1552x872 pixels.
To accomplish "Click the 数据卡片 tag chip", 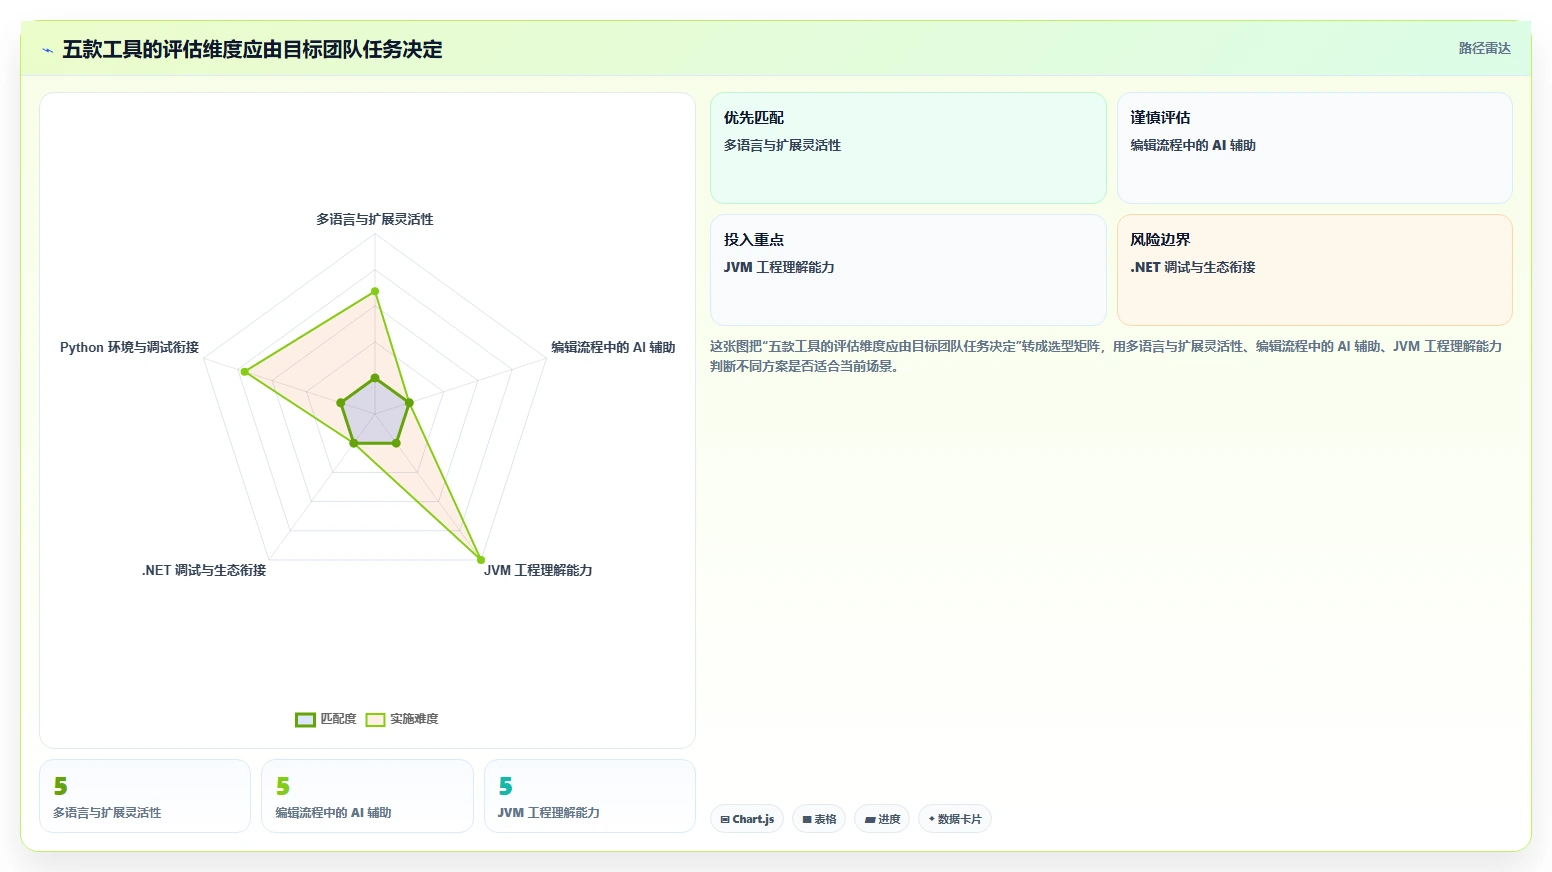I will click(955, 819).
